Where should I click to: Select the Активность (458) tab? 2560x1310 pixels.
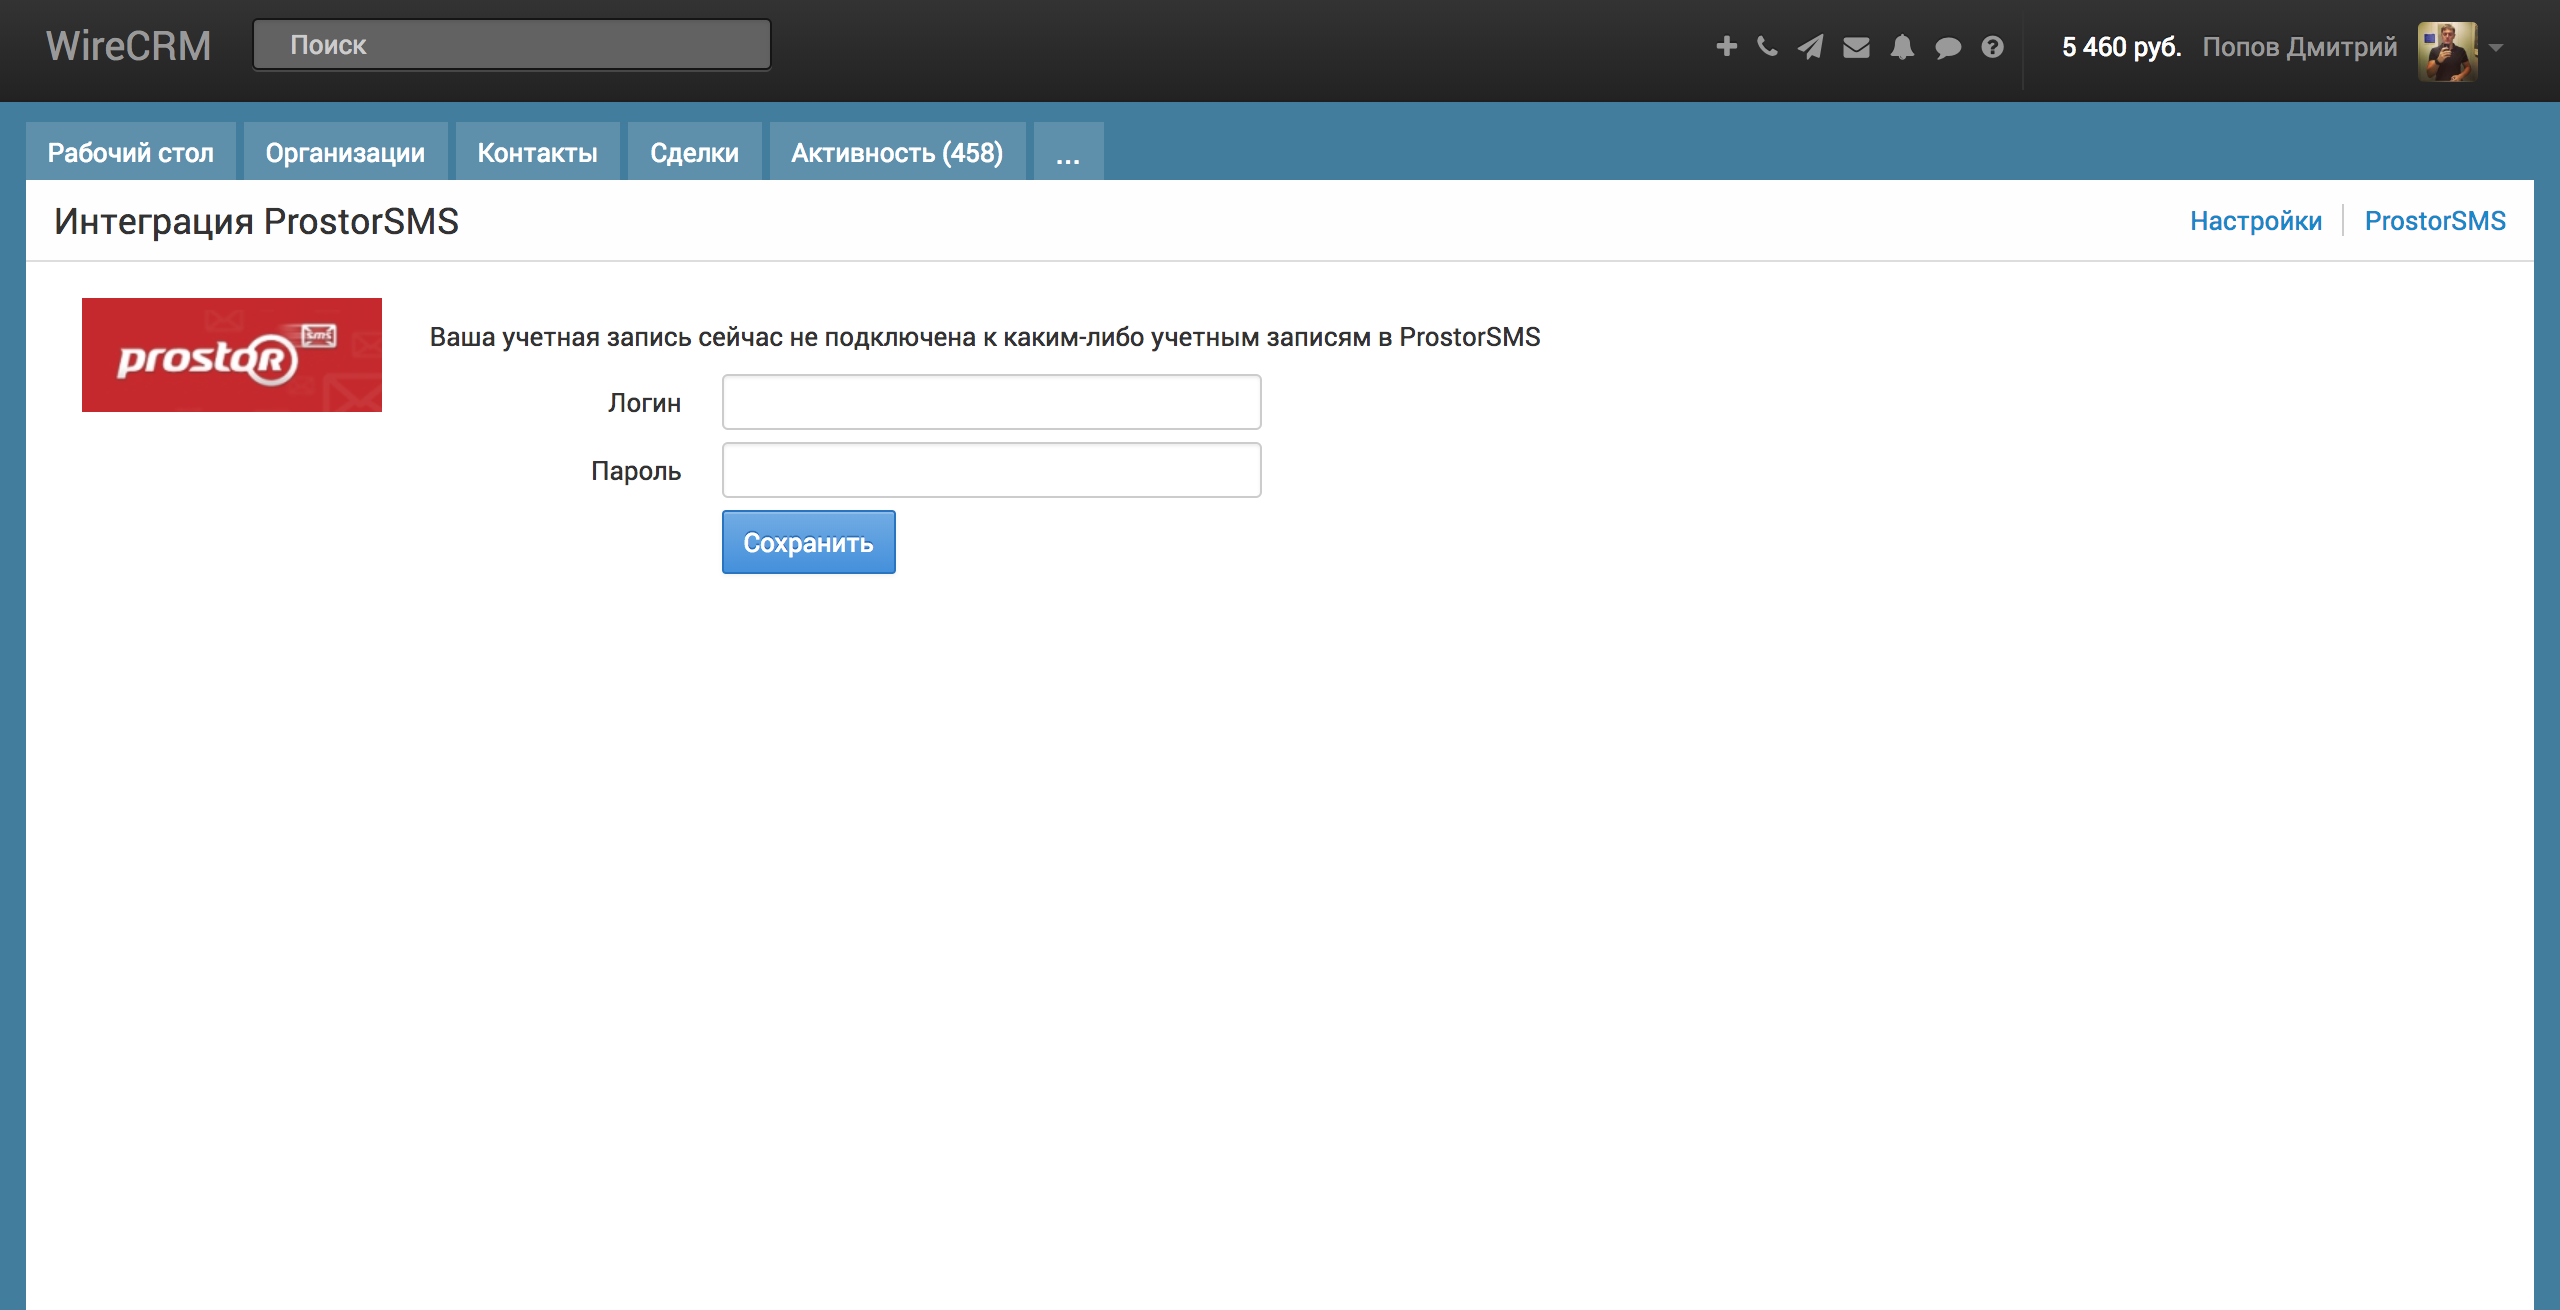[x=897, y=152]
